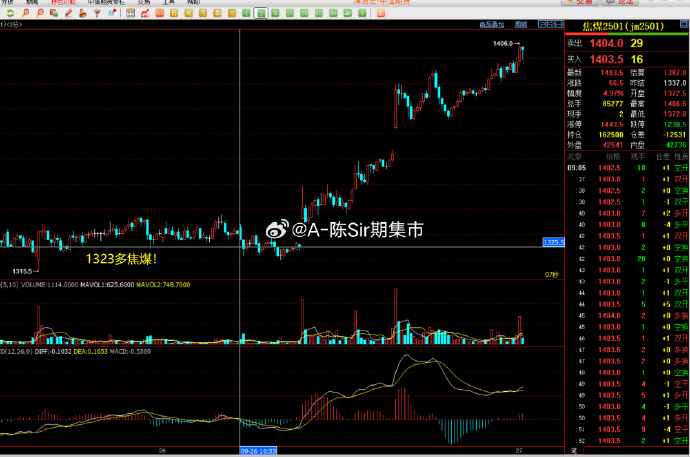Click the yellow 1323多焦煤 annotation text
The width and height of the screenshot is (690, 457).
[120, 259]
